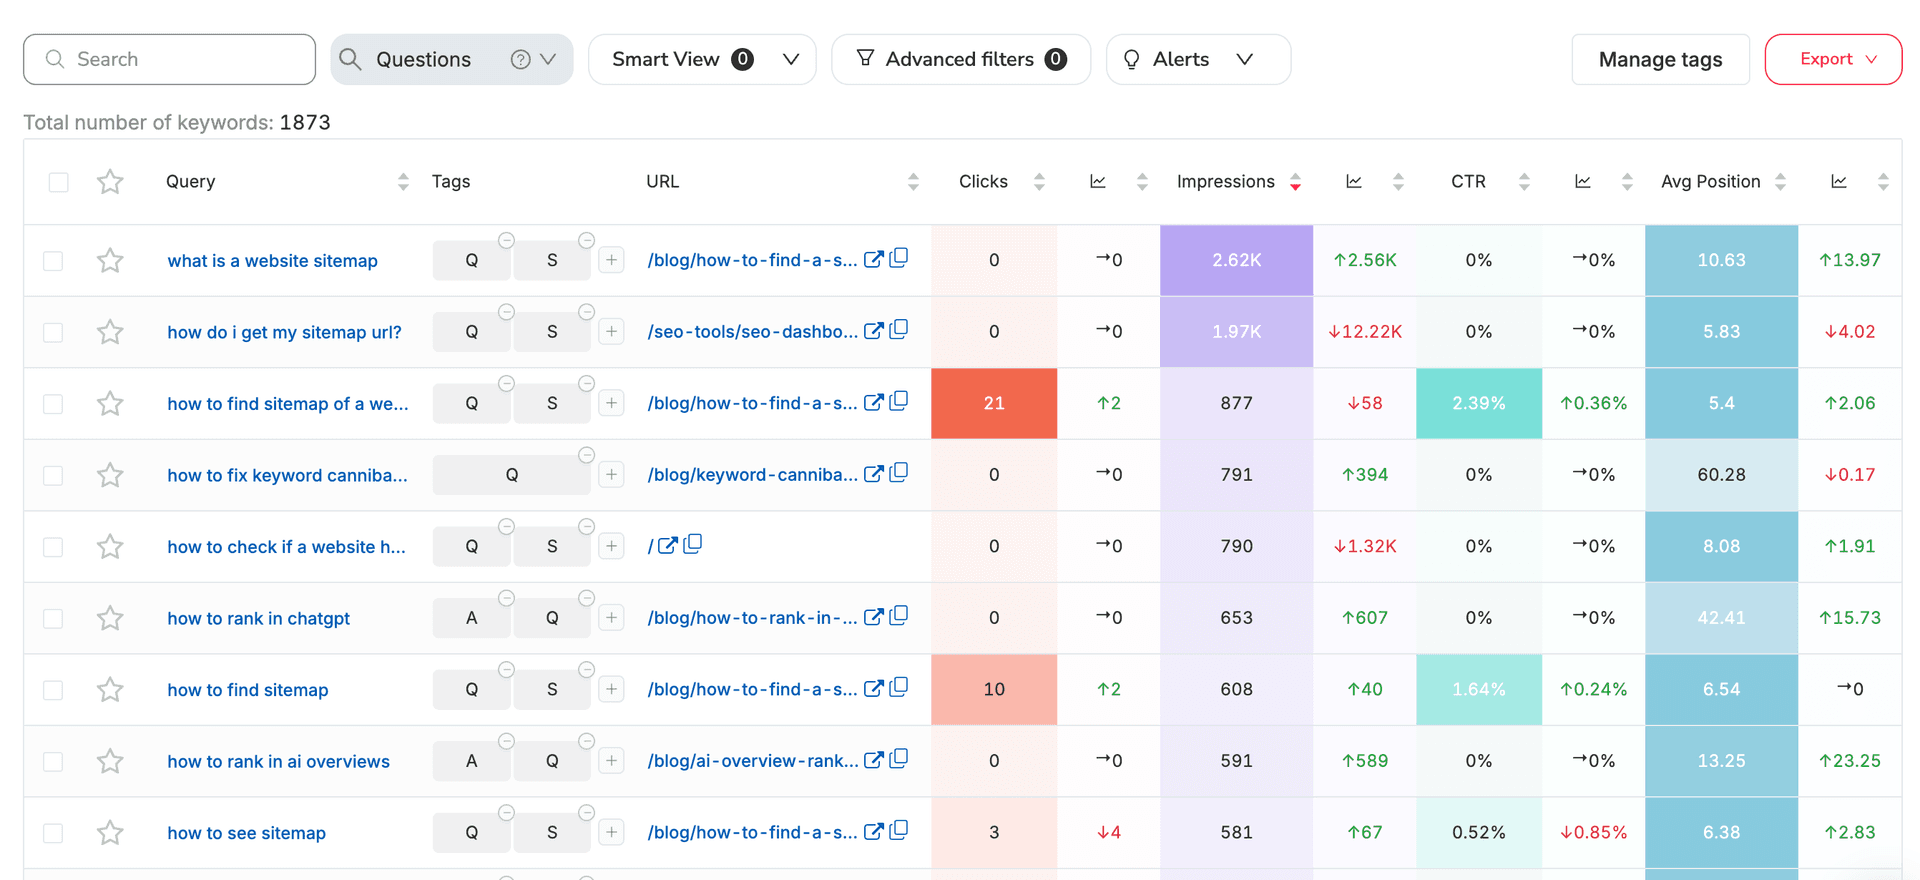The height and width of the screenshot is (880, 1920).
Task: Check the 'how to fix keyword canniba...' checkbox
Action: (x=53, y=475)
